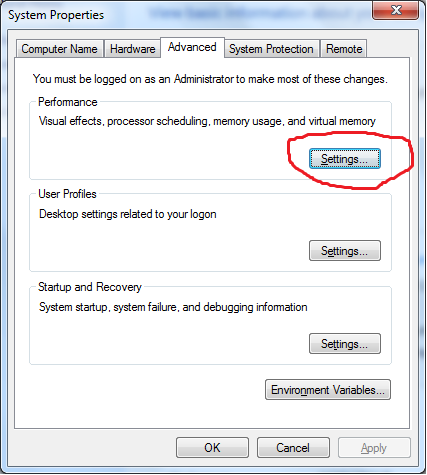Image resolution: width=427 pixels, height=475 pixels.
Task: Dismiss the dialog with Cancel
Action: tap(293, 448)
